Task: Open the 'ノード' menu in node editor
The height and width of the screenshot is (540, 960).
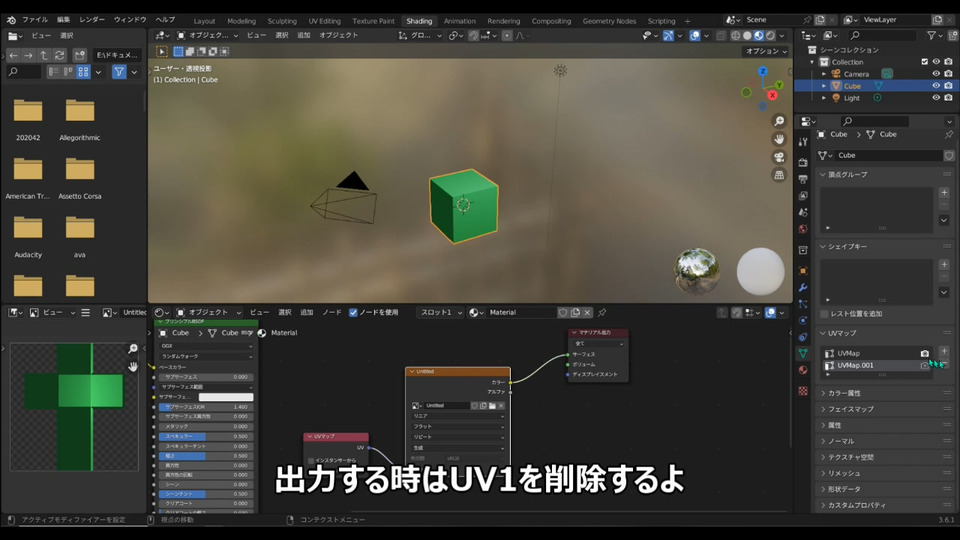Action: [332, 312]
